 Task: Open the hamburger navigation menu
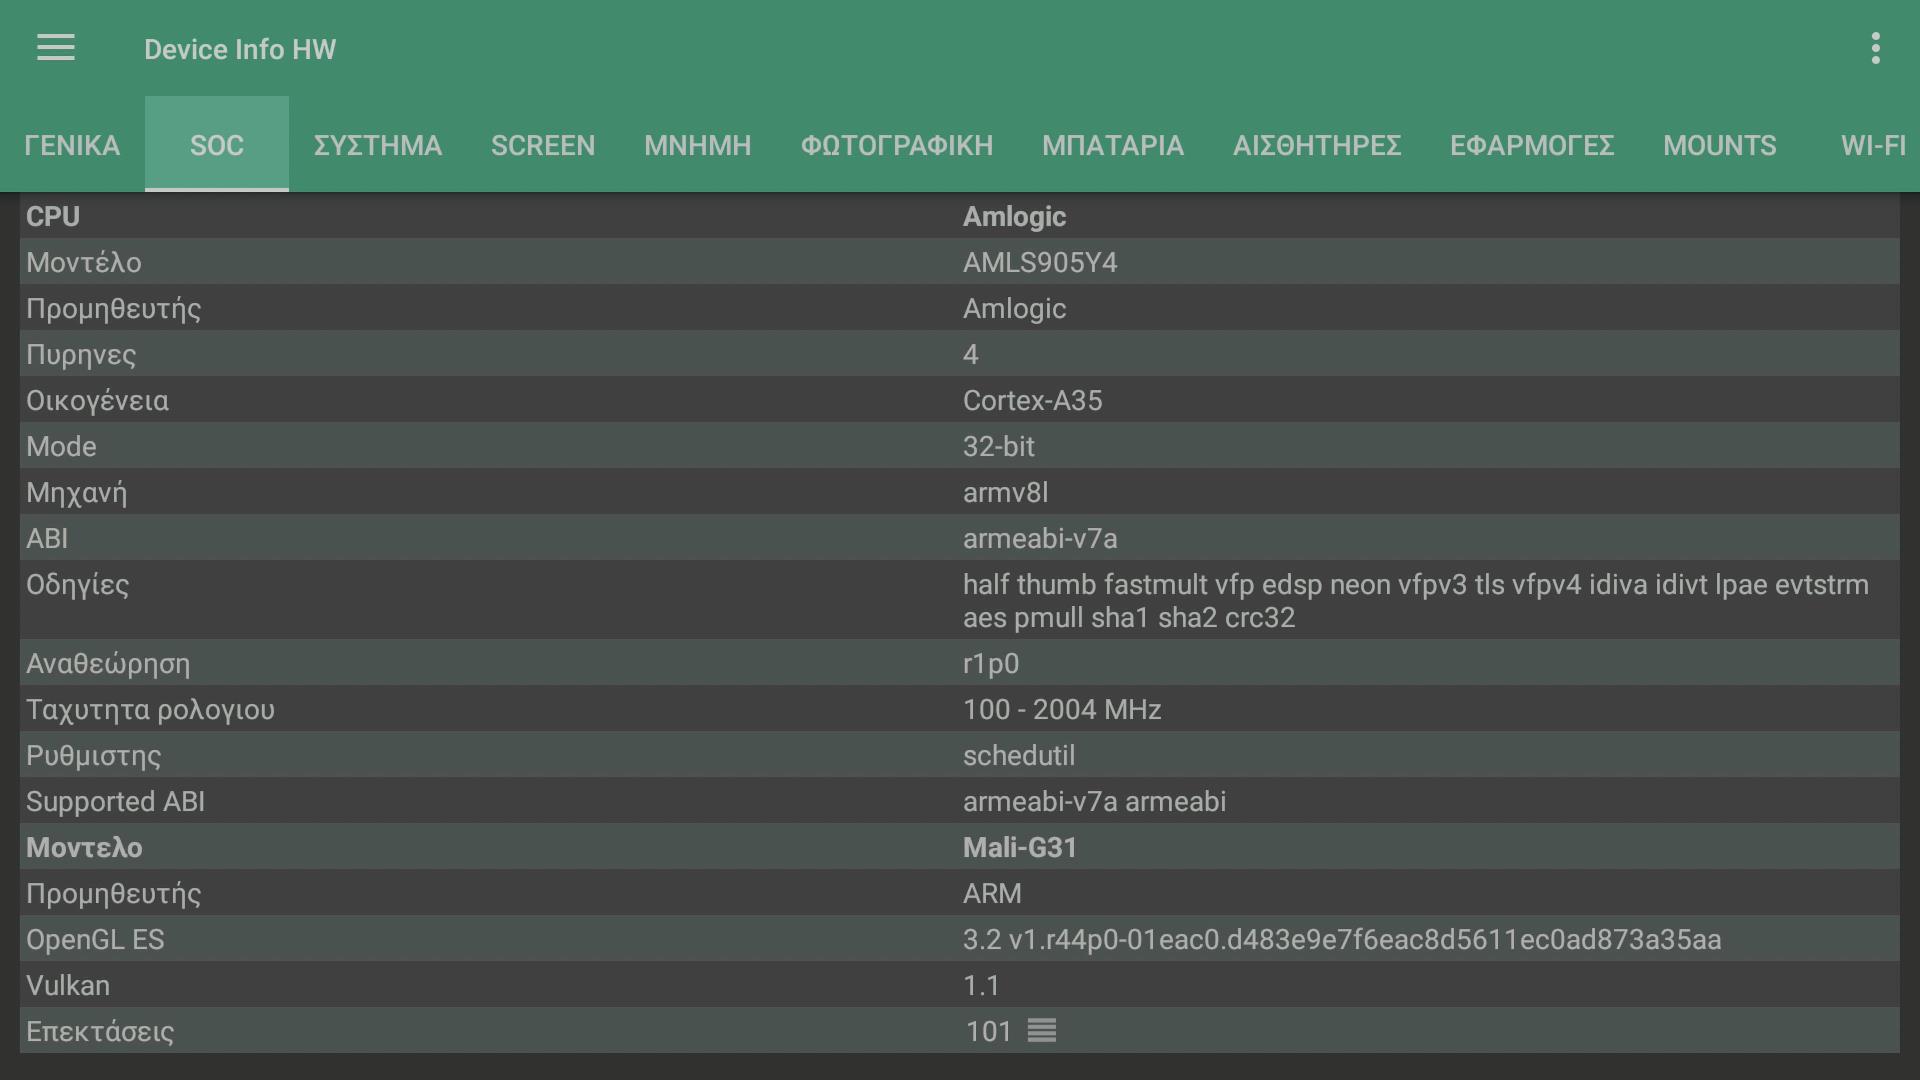(x=56, y=48)
